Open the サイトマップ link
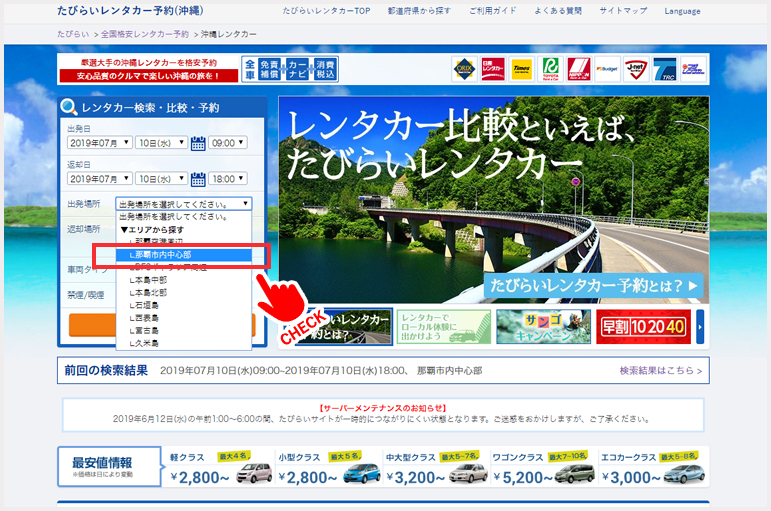The height and width of the screenshot is (511, 771). point(623,11)
